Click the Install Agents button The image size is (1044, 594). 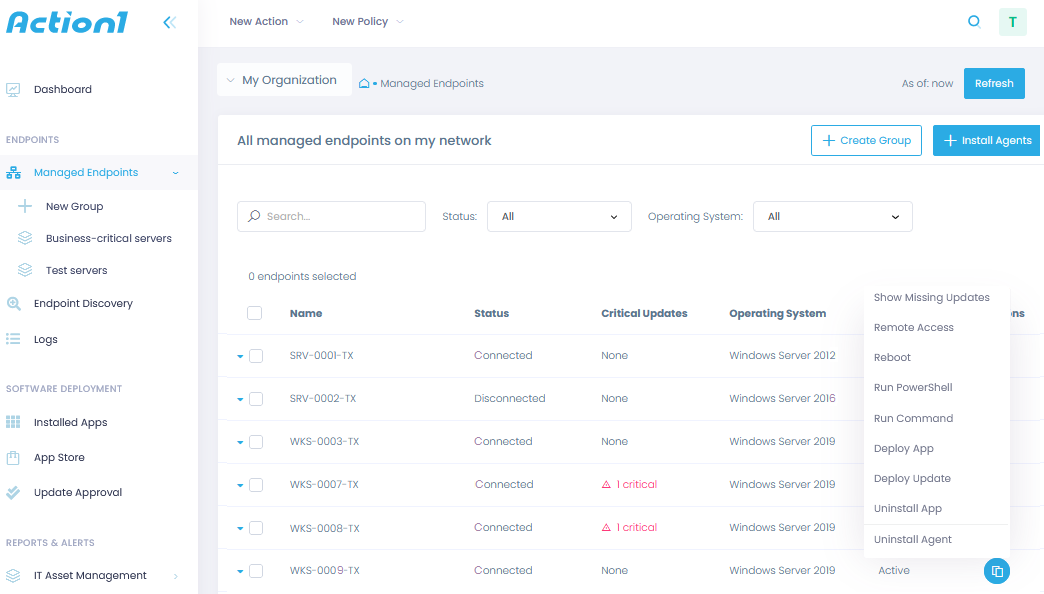[x=986, y=140]
